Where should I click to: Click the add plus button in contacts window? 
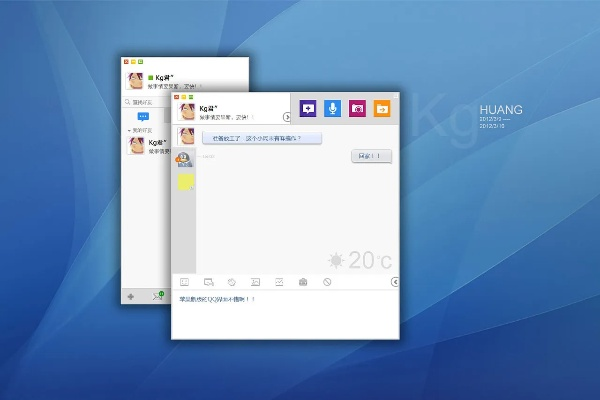(x=130, y=296)
